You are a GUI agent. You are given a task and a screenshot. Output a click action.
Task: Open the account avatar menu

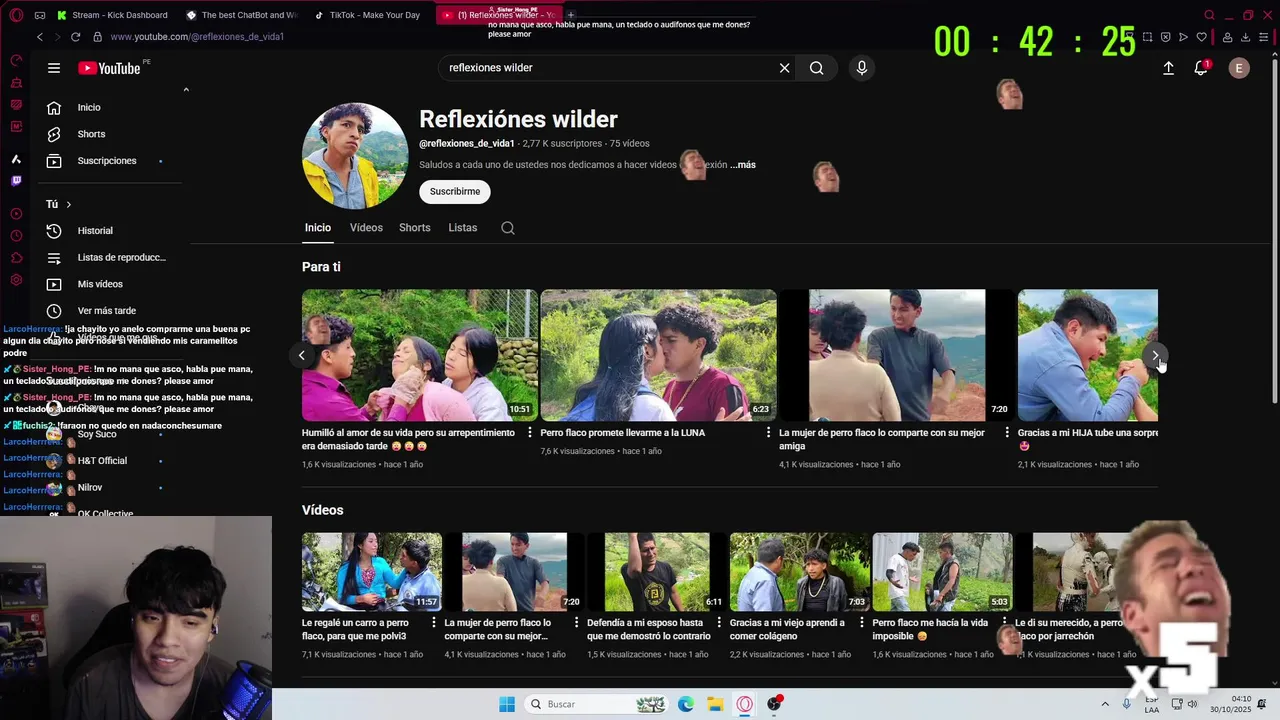click(x=1239, y=68)
